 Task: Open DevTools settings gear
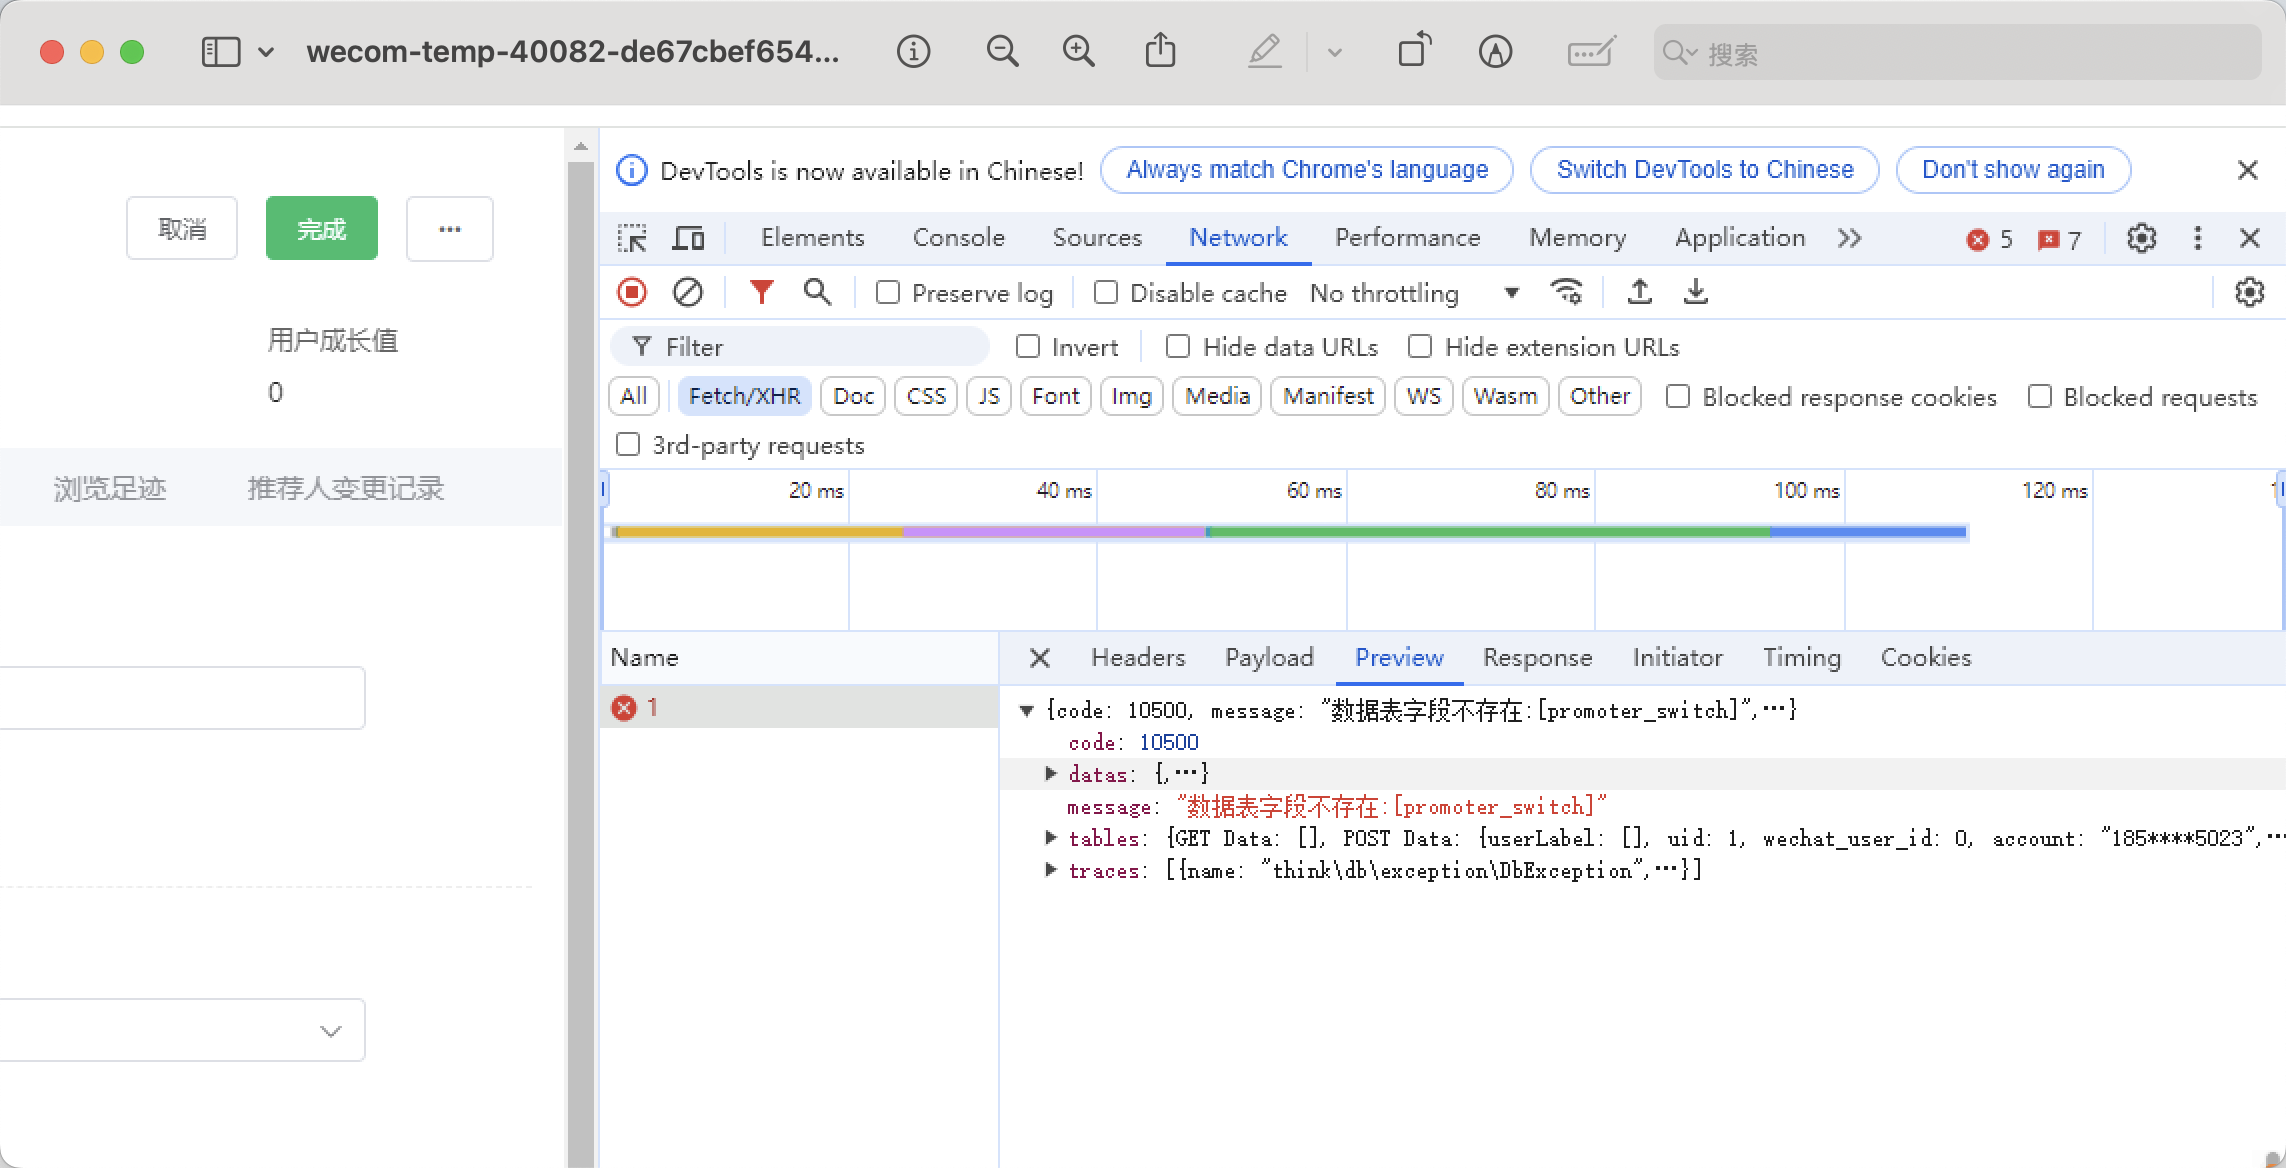pyautogui.click(x=2141, y=239)
